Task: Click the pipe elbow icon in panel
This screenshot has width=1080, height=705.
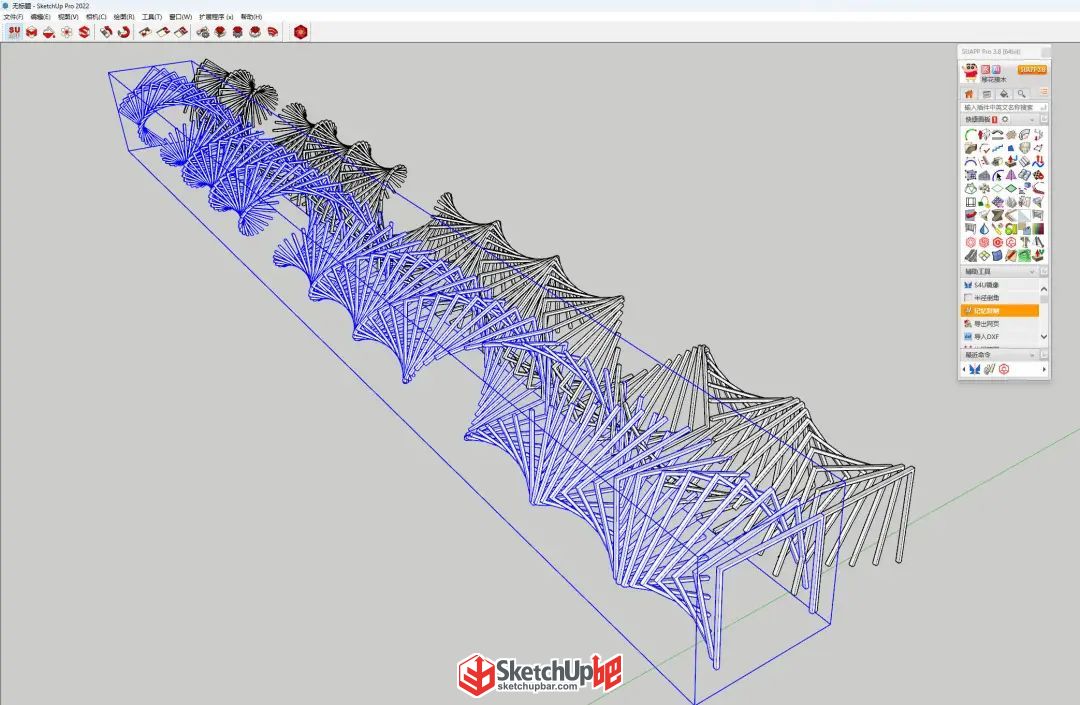Action: [1024, 134]
